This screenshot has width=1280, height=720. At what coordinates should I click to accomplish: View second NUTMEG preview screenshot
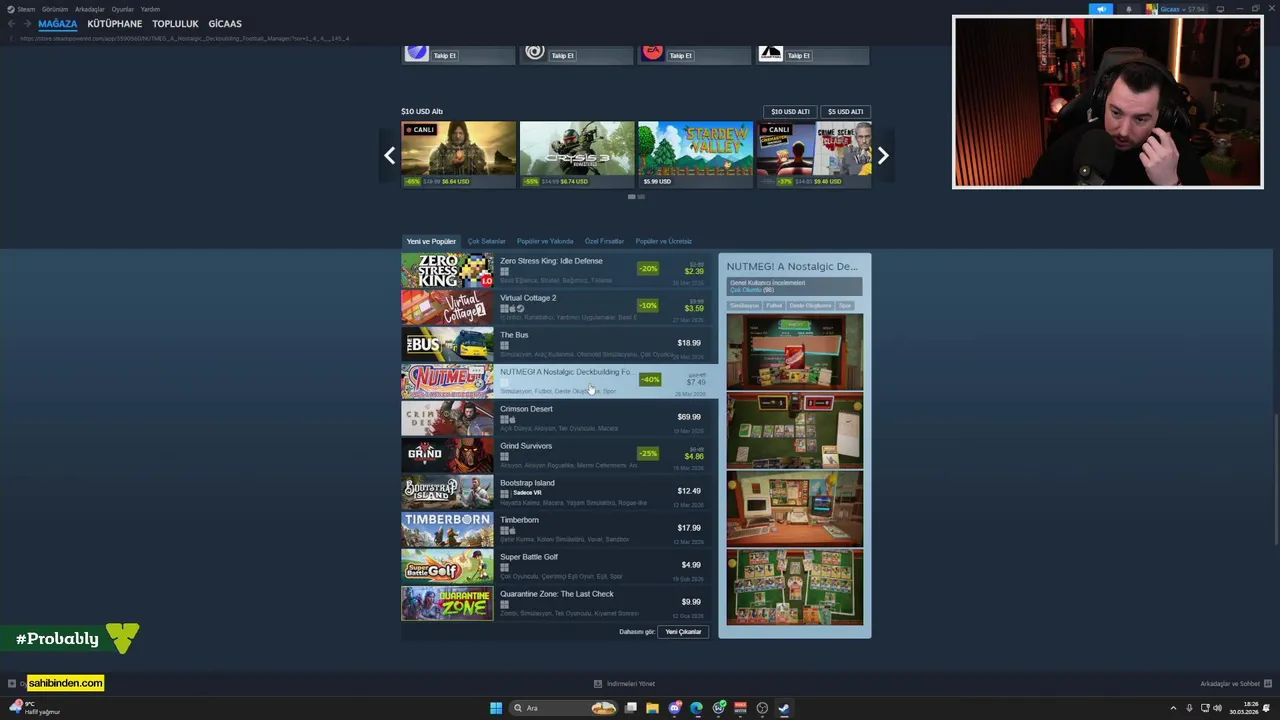[795, 430]
